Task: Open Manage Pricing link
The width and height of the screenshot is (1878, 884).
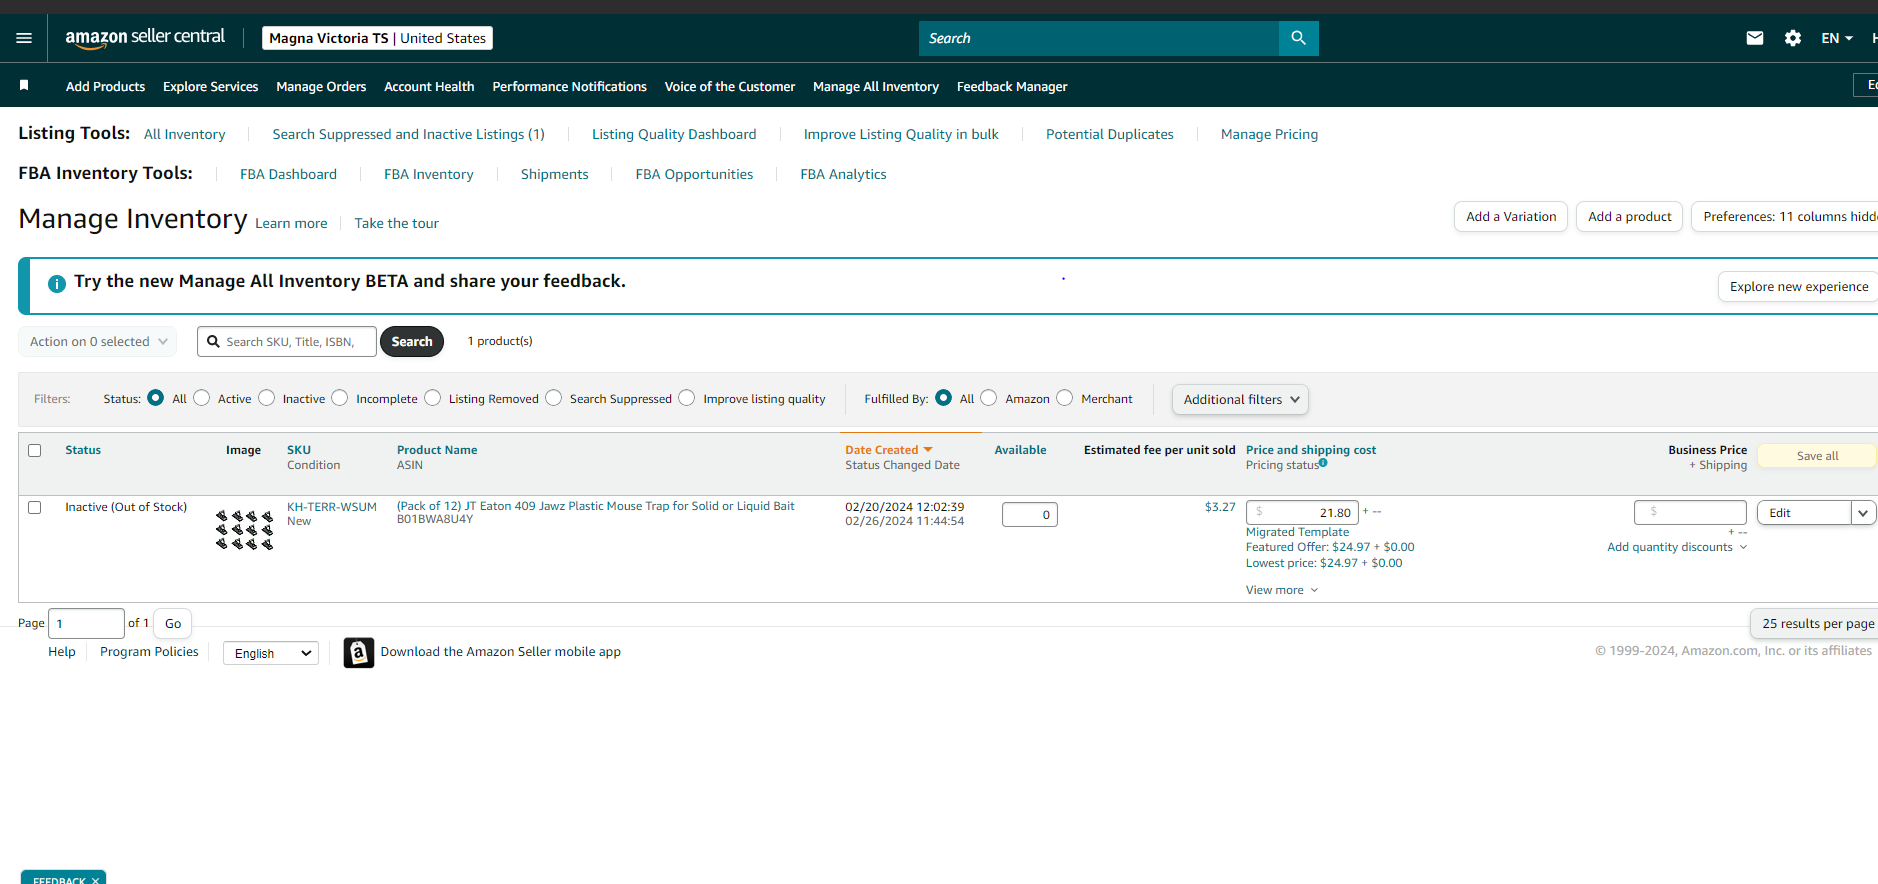Action: [x=1269, y=134]
